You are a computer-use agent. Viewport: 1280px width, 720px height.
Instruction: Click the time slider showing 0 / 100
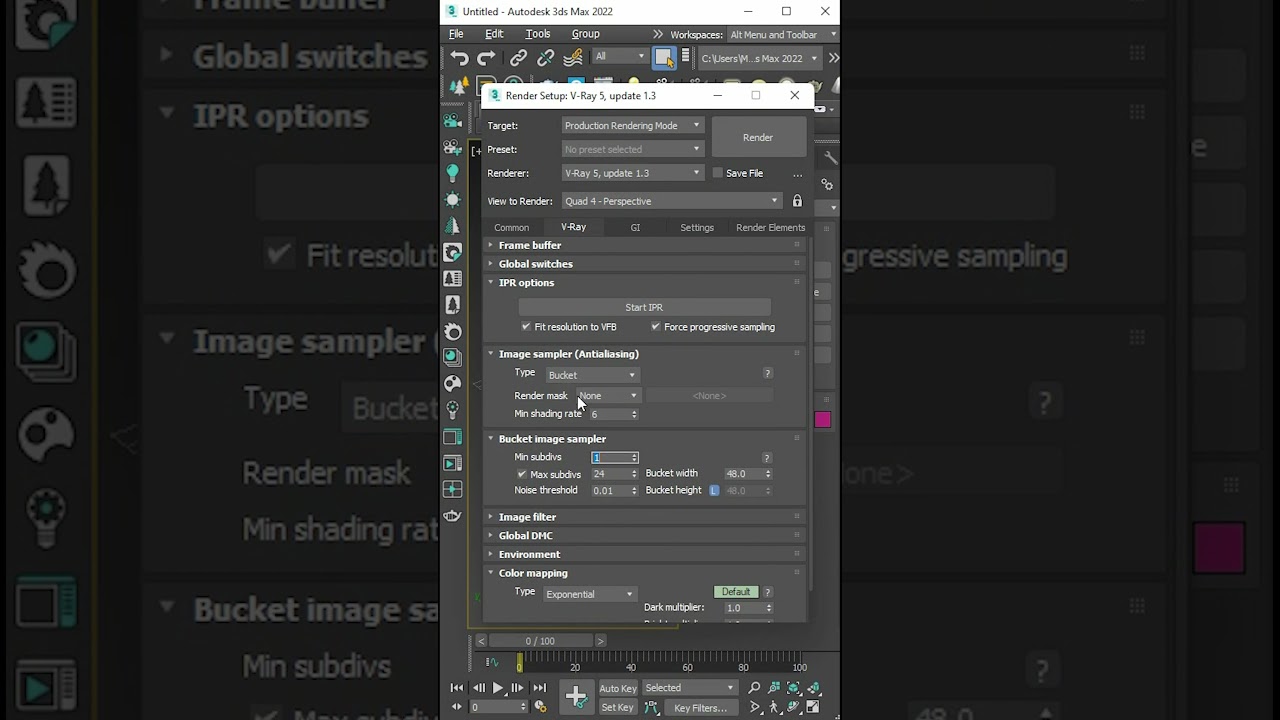coord(540,641)
